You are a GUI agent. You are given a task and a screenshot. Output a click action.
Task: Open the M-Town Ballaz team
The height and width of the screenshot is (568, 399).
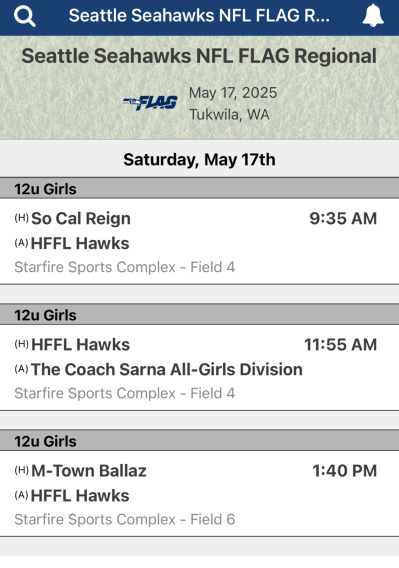pyautogui.click(x=89, y=471)
